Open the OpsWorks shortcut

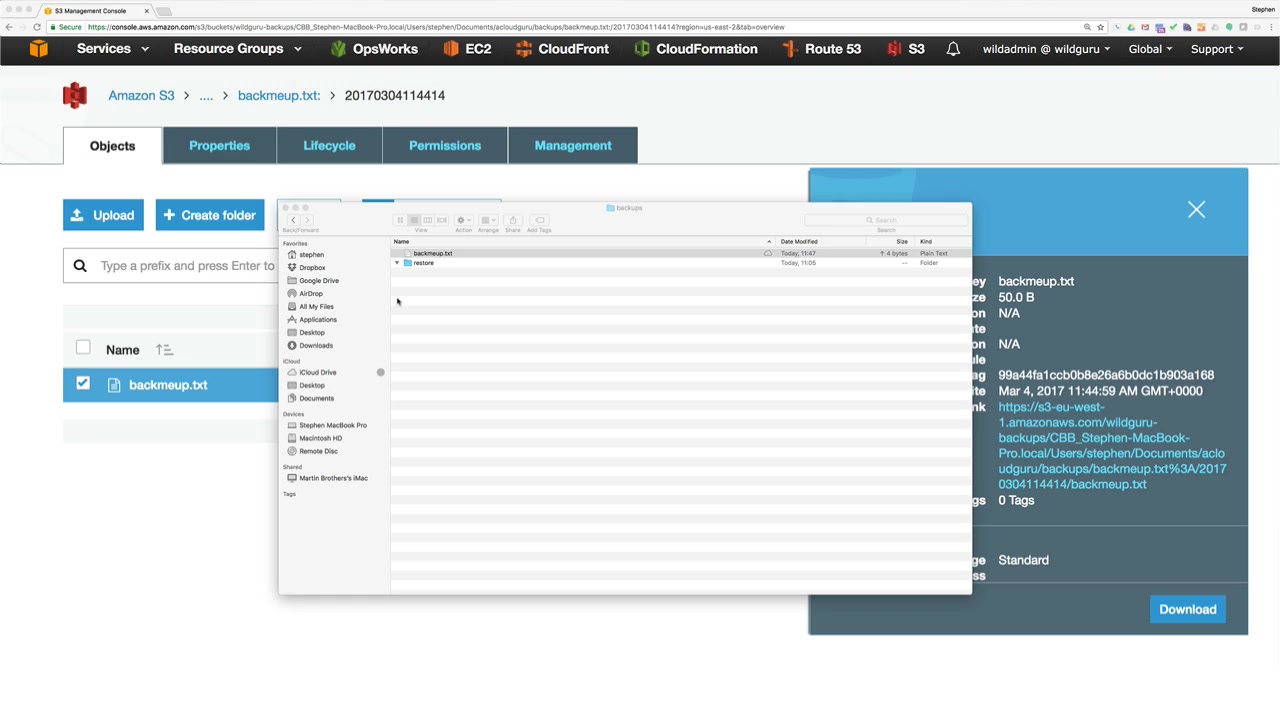click(373, 49)
